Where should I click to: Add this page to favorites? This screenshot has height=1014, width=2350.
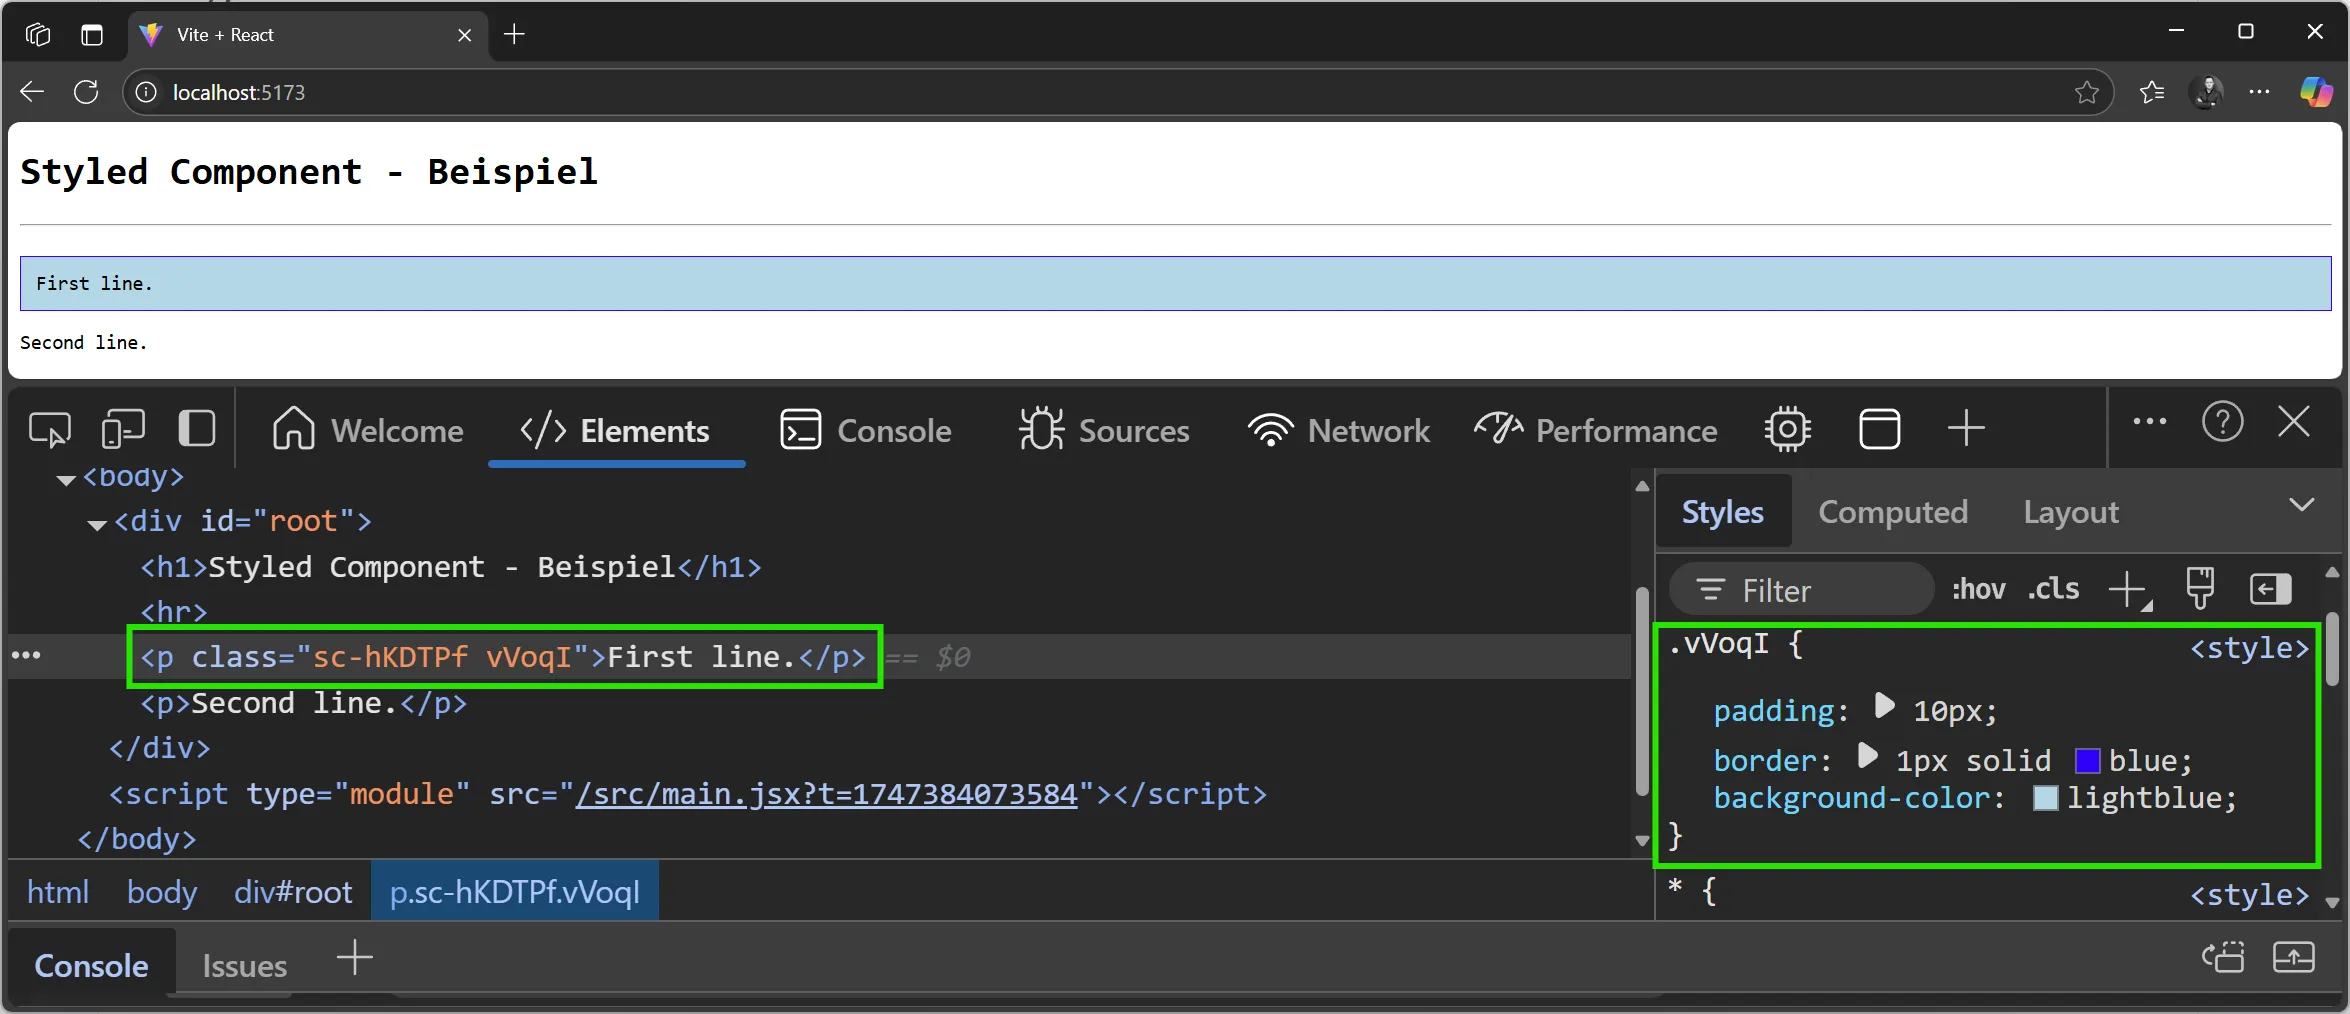tap(2086, 92)
